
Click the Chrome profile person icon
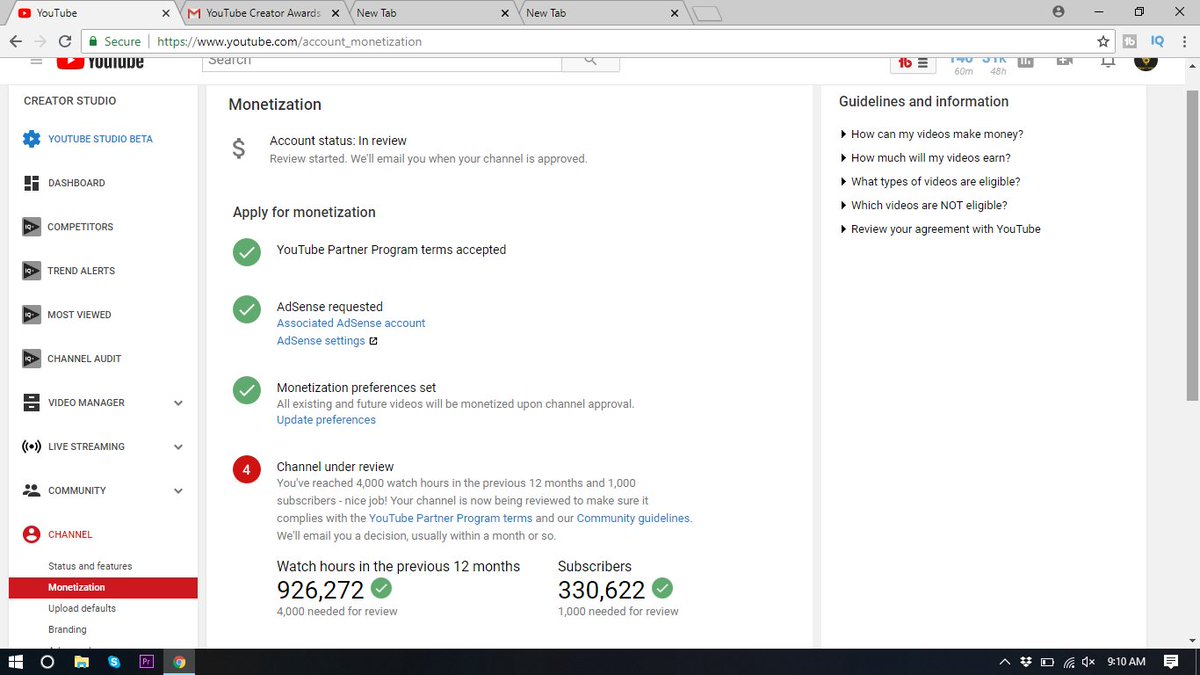[x=1058, y=12]
